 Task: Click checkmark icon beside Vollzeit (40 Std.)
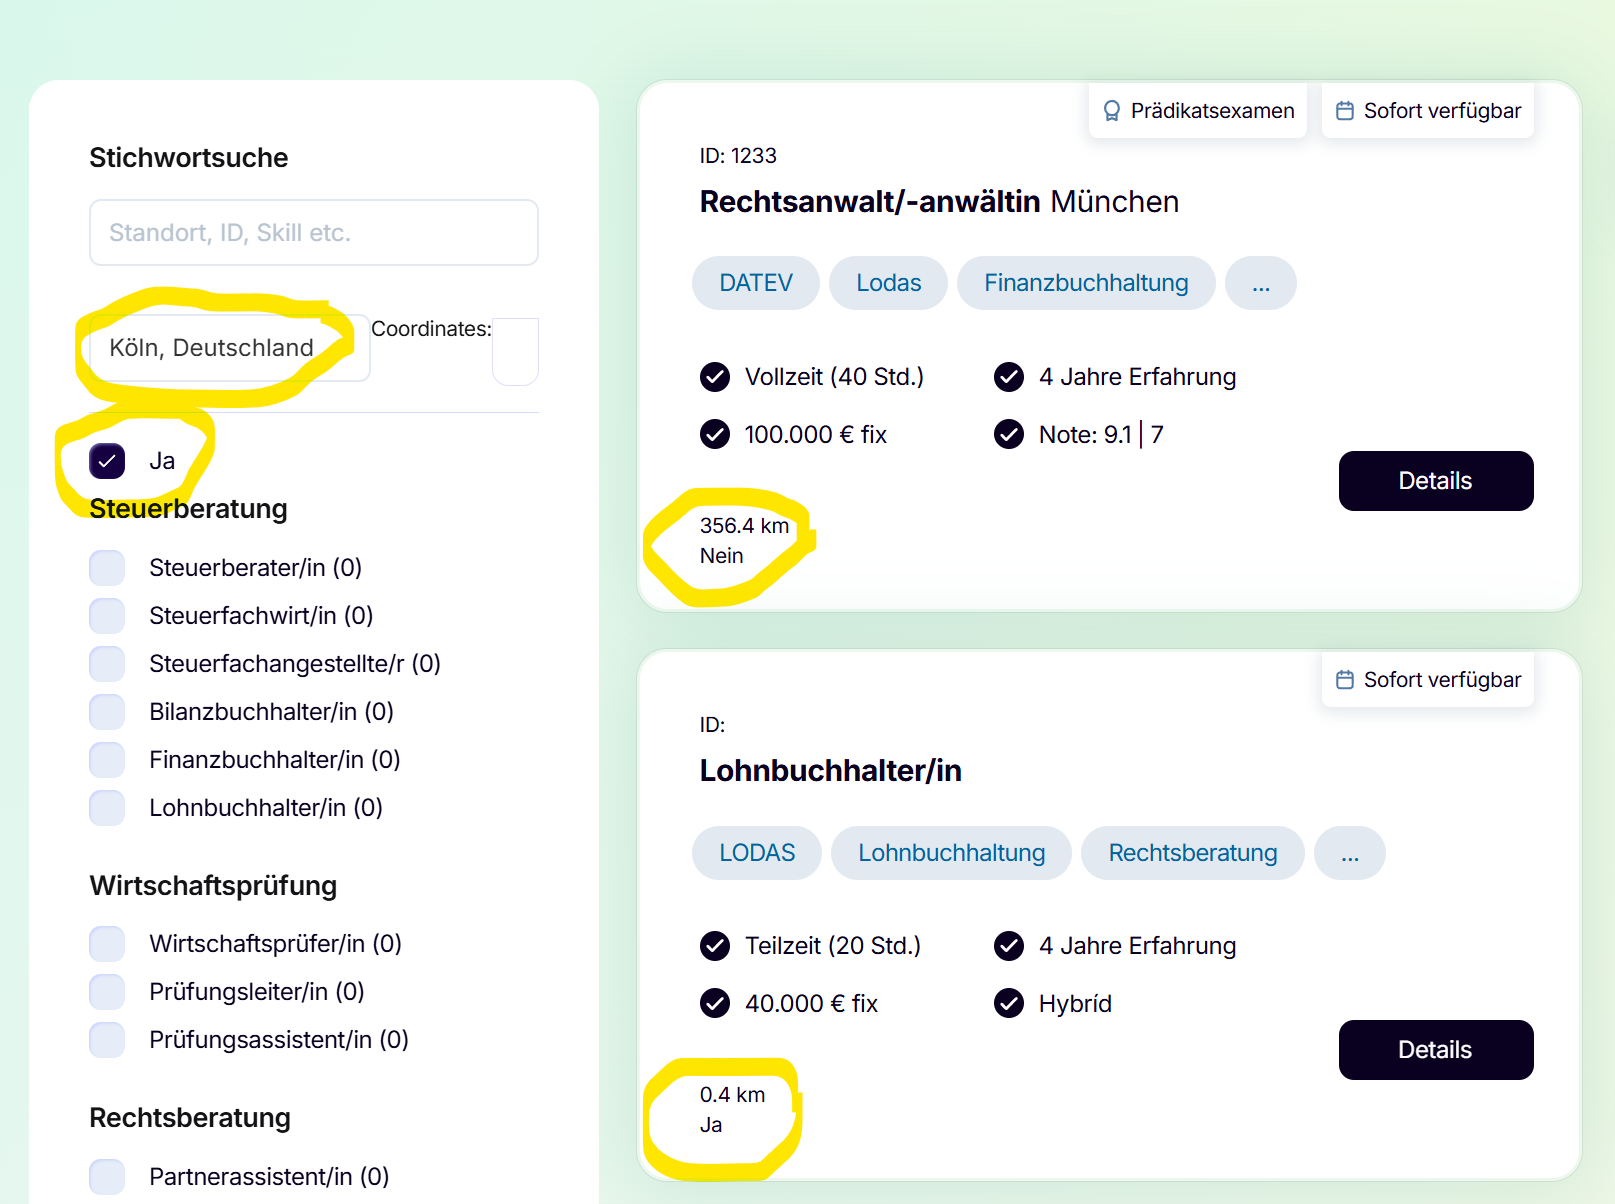(x=715, y=377)
